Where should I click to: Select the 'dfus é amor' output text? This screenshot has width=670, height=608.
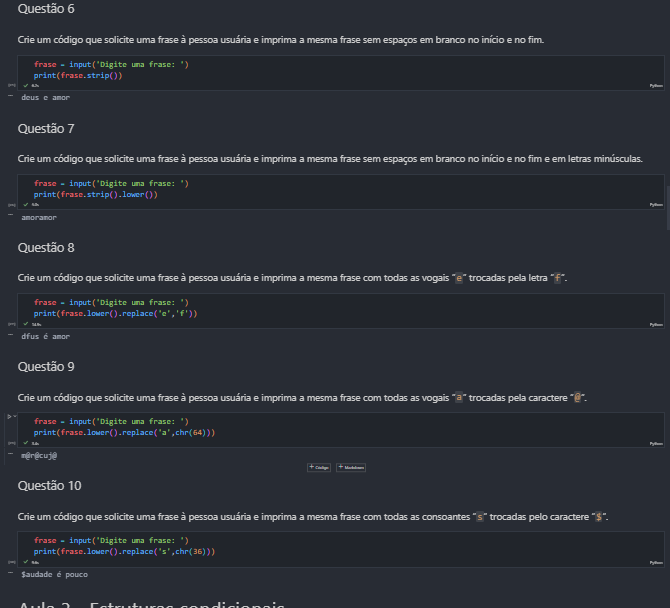(x=46, y=336)
